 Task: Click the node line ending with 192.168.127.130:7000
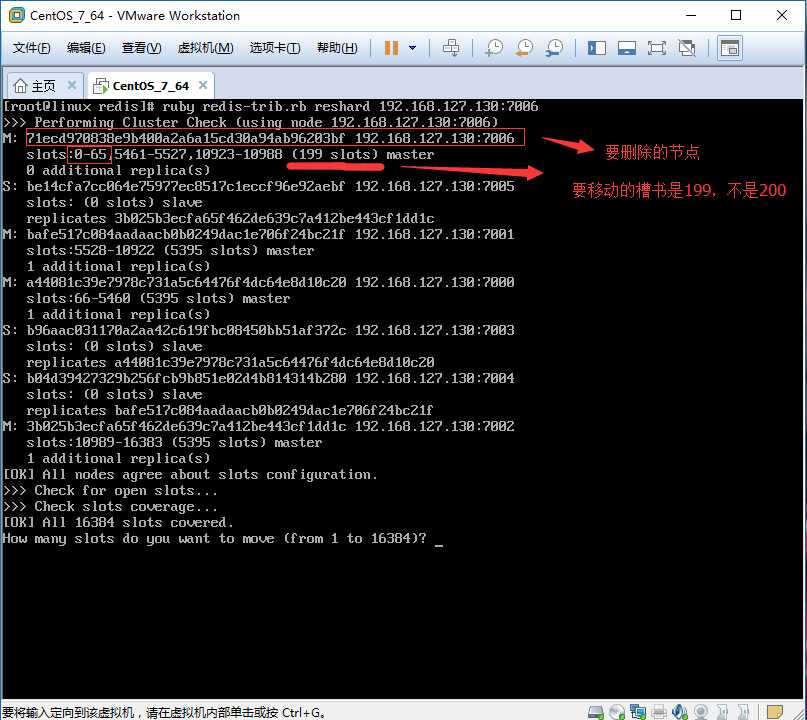click(x=258, y=282)
